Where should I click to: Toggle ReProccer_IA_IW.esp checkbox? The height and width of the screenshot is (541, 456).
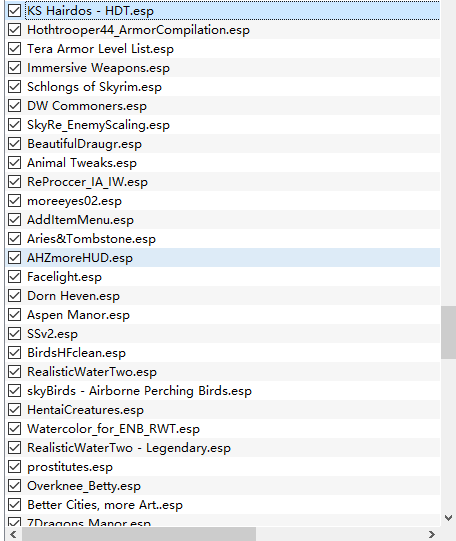pyautogui.click(x=14, y=181)
